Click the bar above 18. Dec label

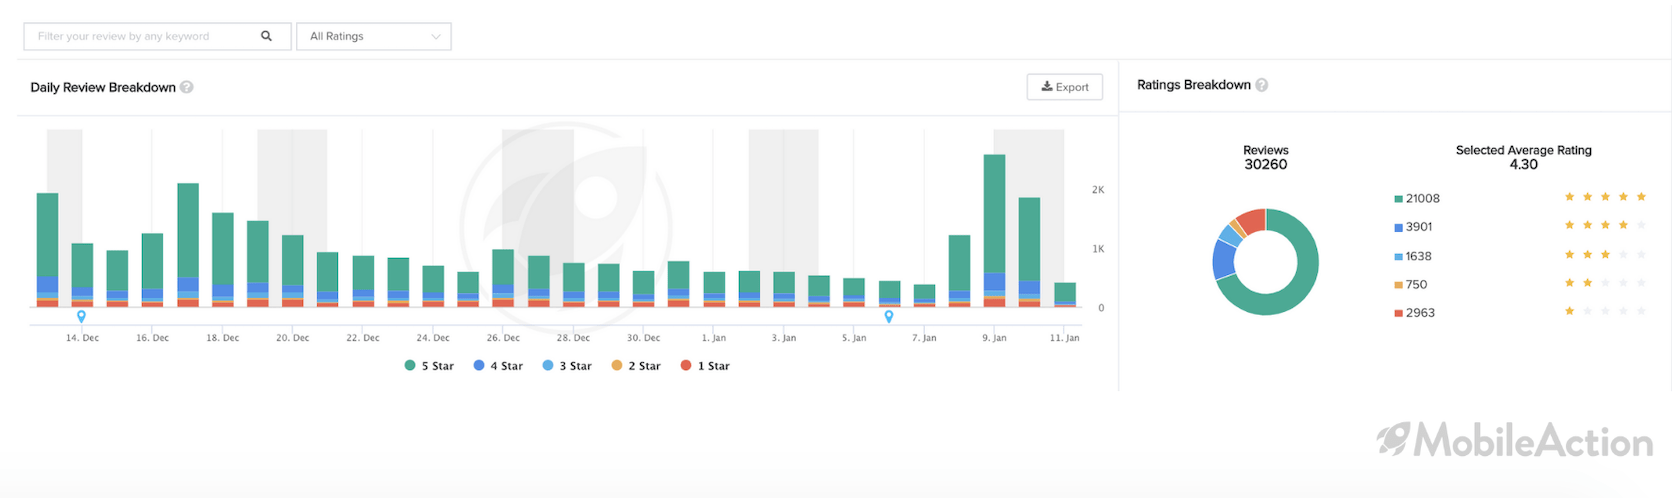223,260
